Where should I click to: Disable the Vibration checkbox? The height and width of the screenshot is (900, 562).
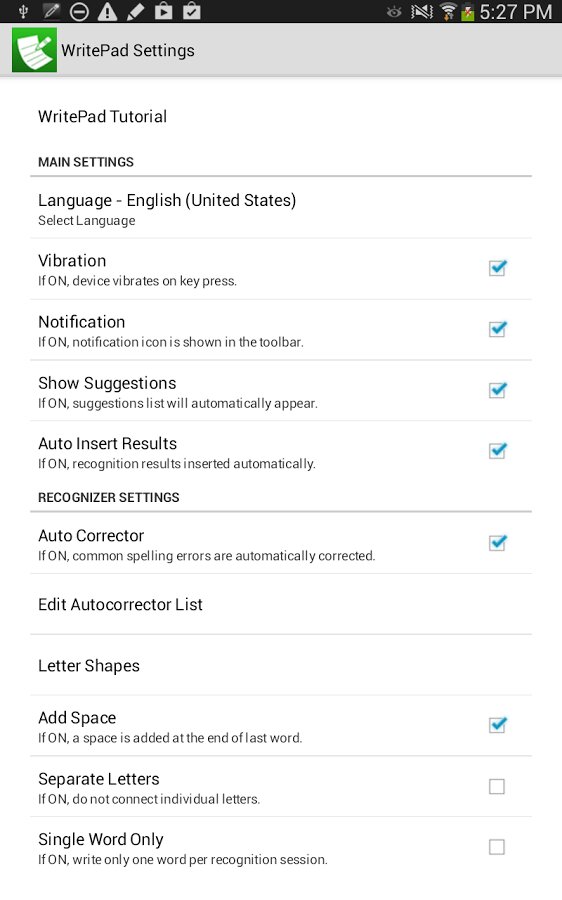coord(497,268)
